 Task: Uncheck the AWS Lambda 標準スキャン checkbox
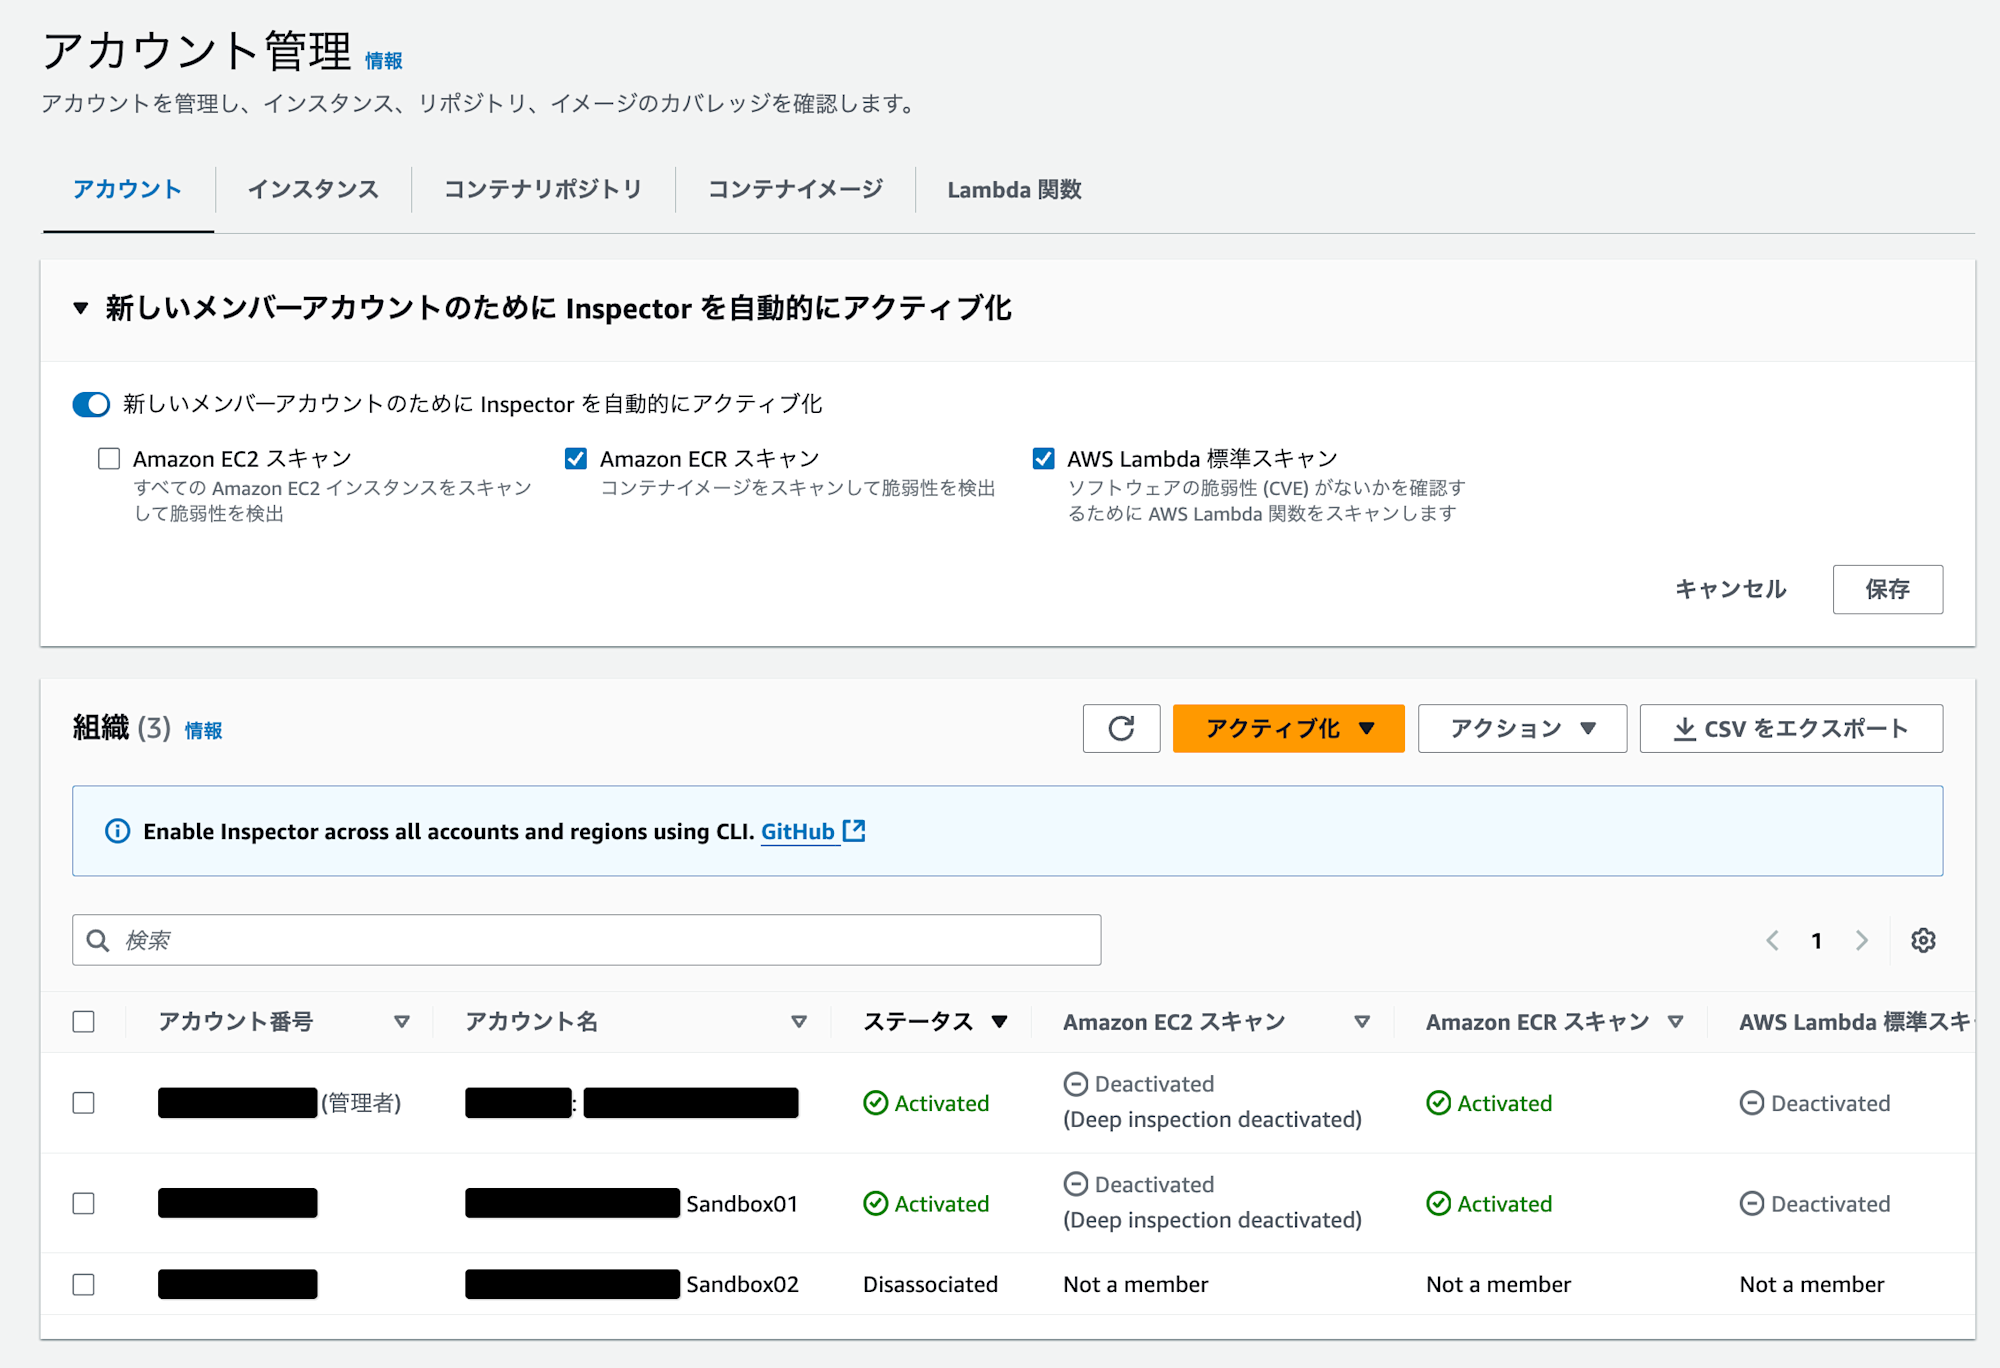click(x=1043, y=458)
